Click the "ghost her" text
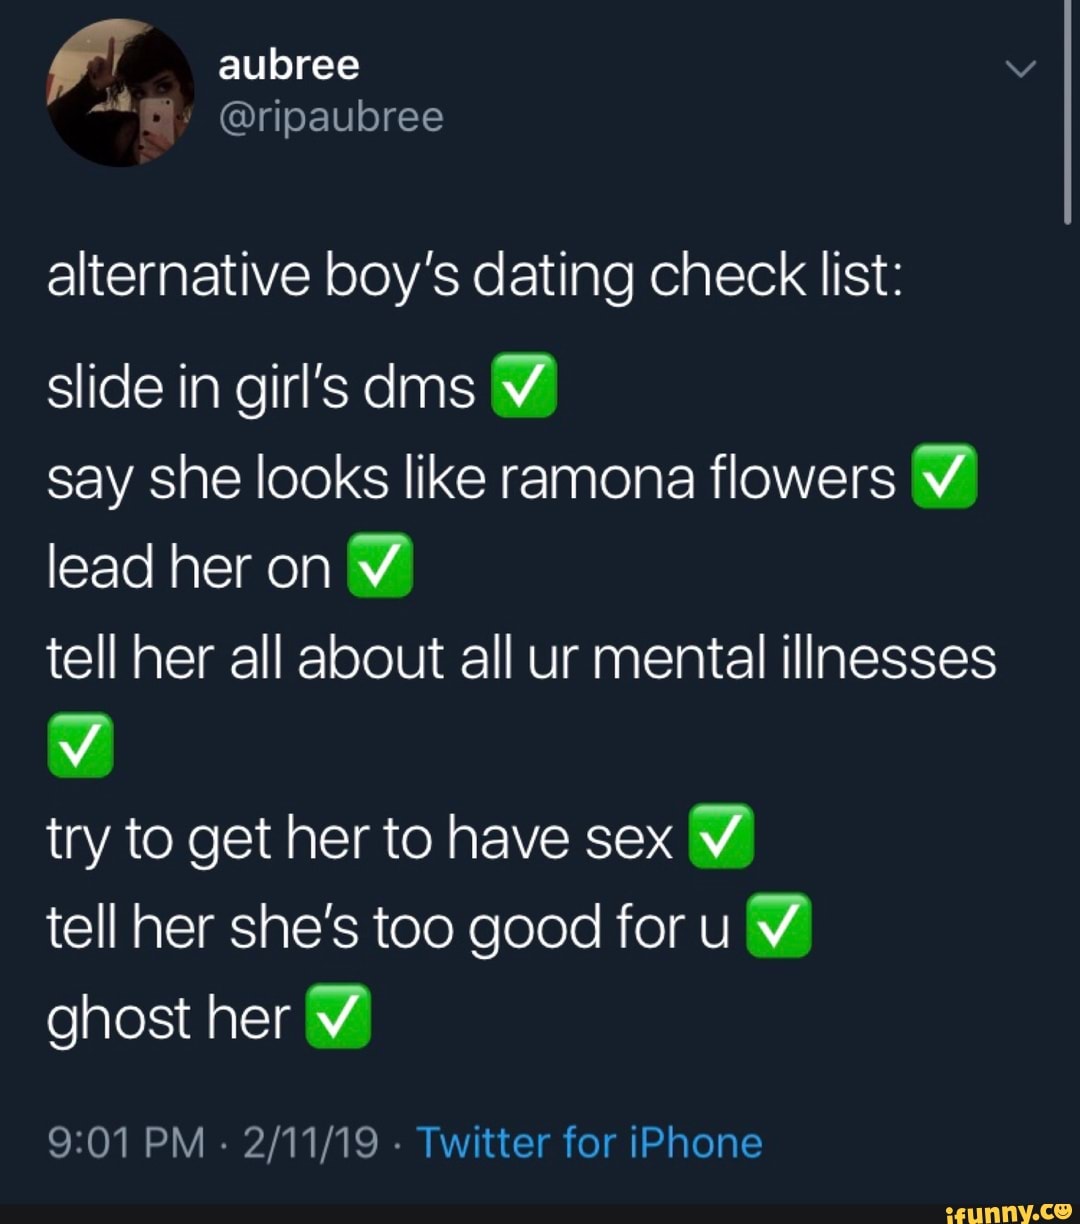Screen dimensions: 1080x1224 pos(168,1018)
